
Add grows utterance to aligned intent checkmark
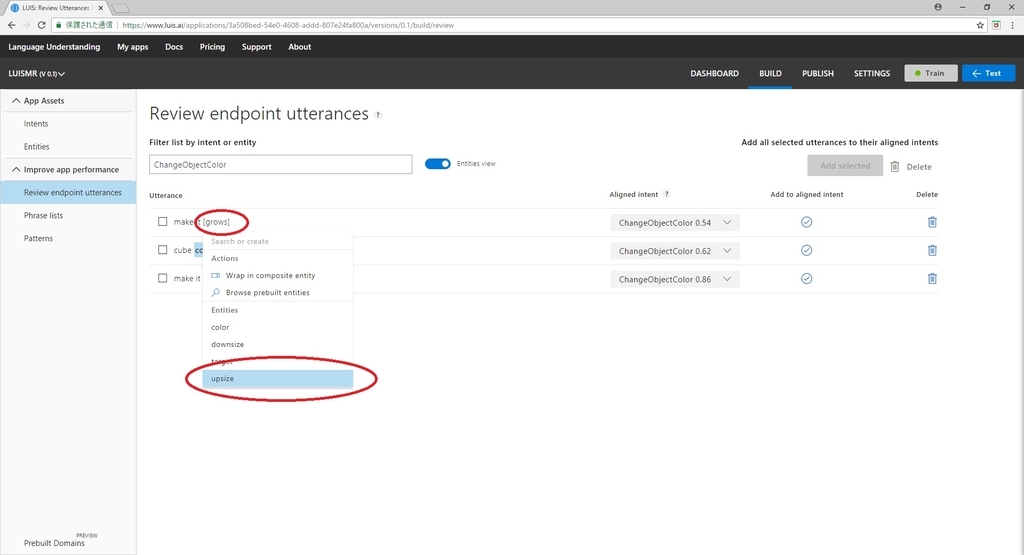[807, 222]
